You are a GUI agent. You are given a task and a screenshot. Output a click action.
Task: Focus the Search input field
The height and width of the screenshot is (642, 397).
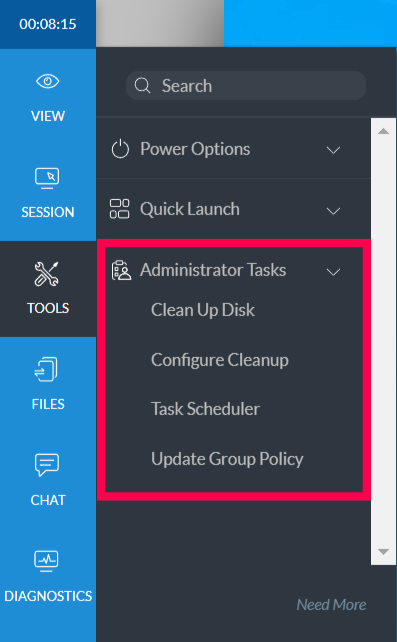(246, 86)
